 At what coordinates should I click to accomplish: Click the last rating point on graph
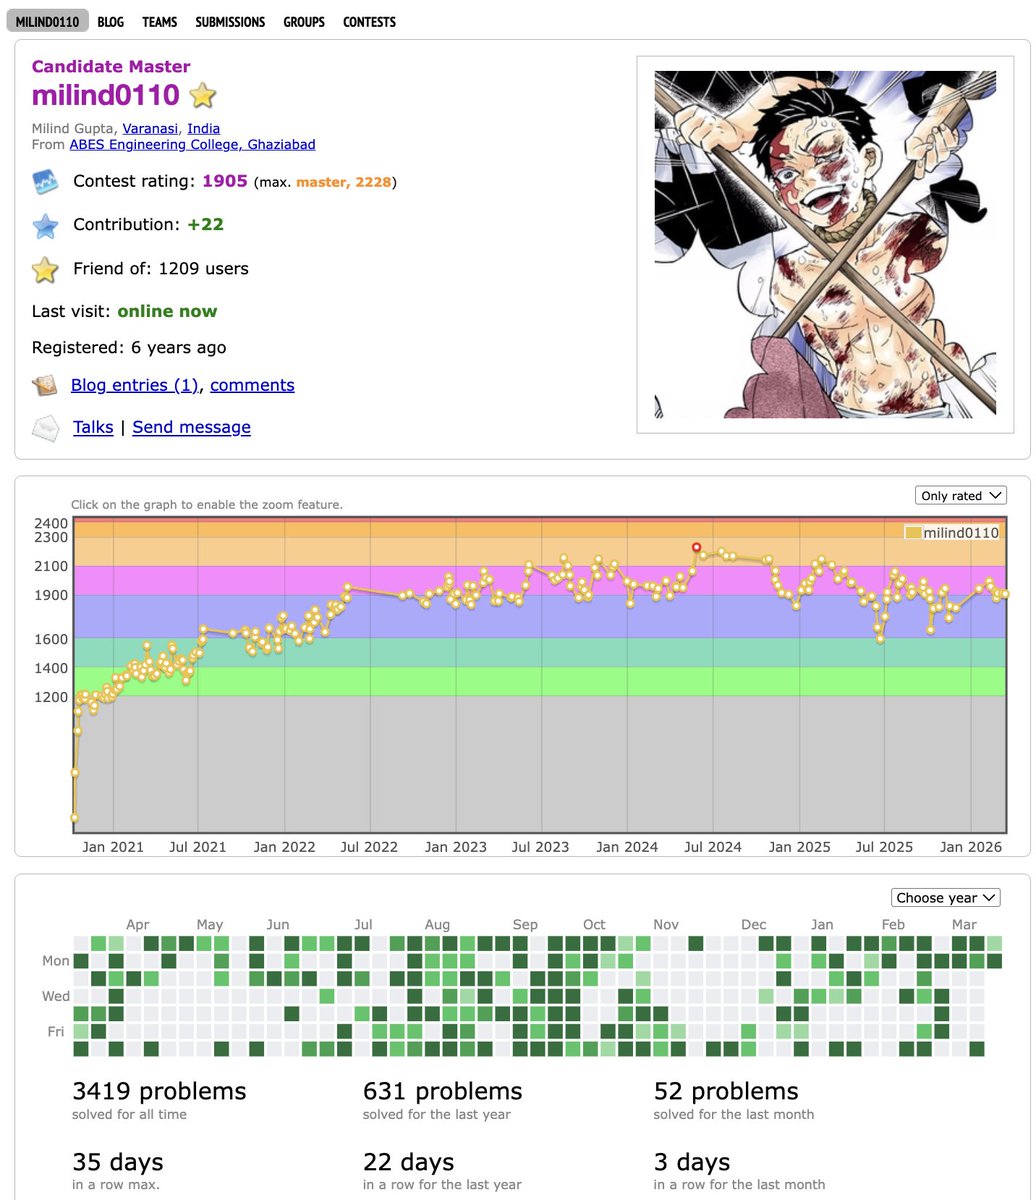[x=1004, y=594]
